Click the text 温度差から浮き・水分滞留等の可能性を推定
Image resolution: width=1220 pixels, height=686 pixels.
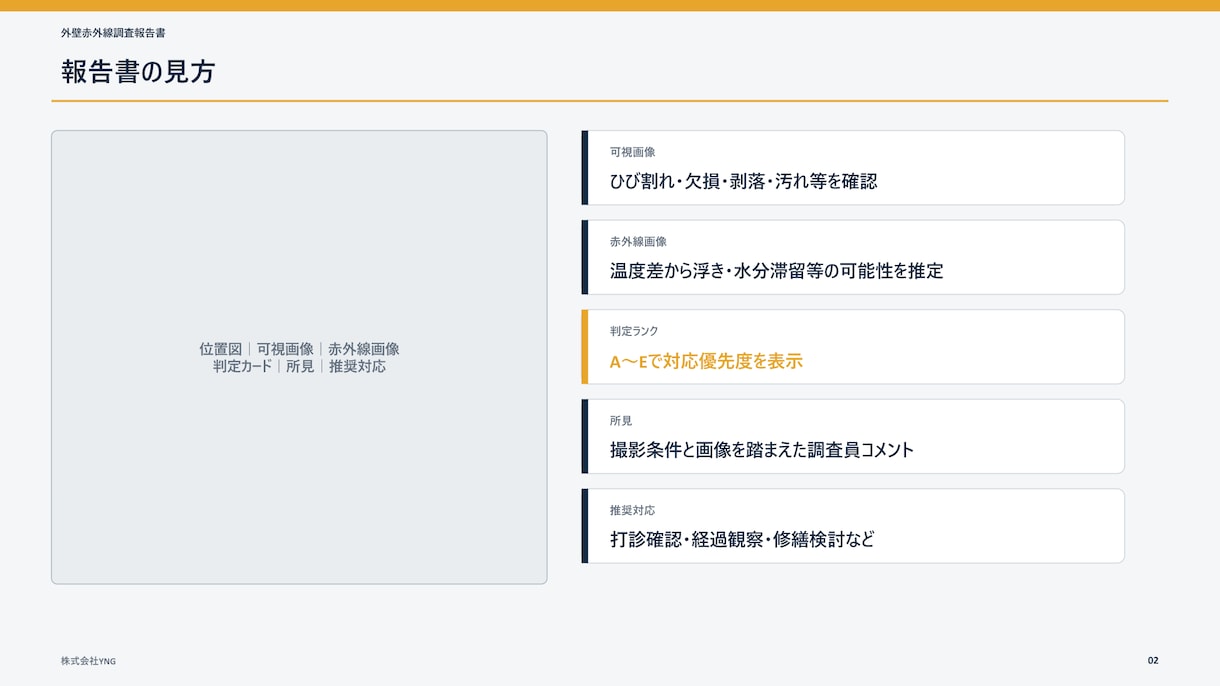pos(776,271)
